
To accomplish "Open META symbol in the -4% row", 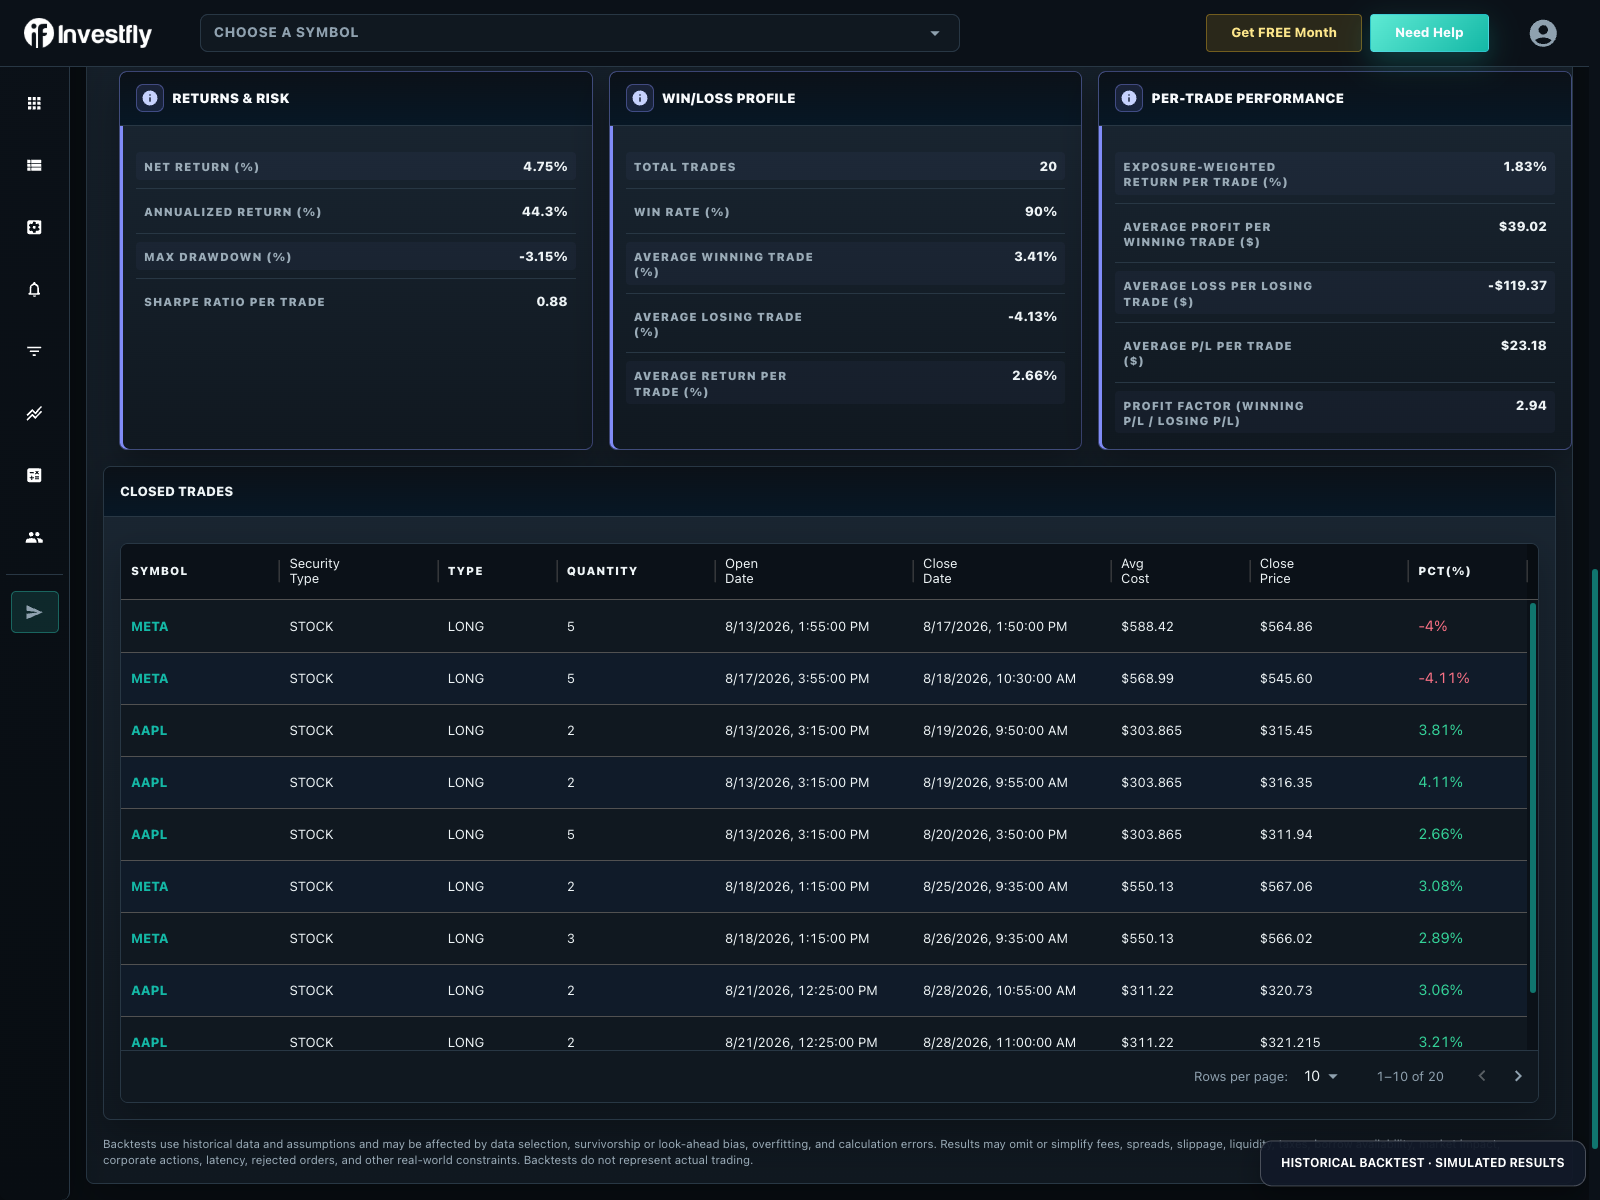I will coord(150,626).
